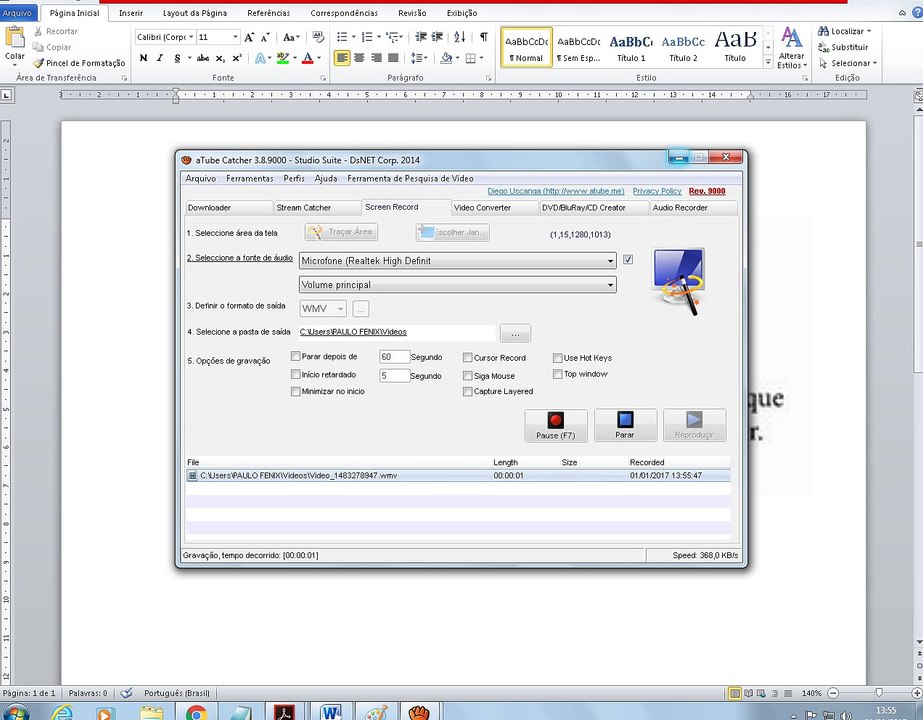This screenshot has width=923, height=720.
Task: Click the output folder browse ... button
Action: click(x=515, y=333)
